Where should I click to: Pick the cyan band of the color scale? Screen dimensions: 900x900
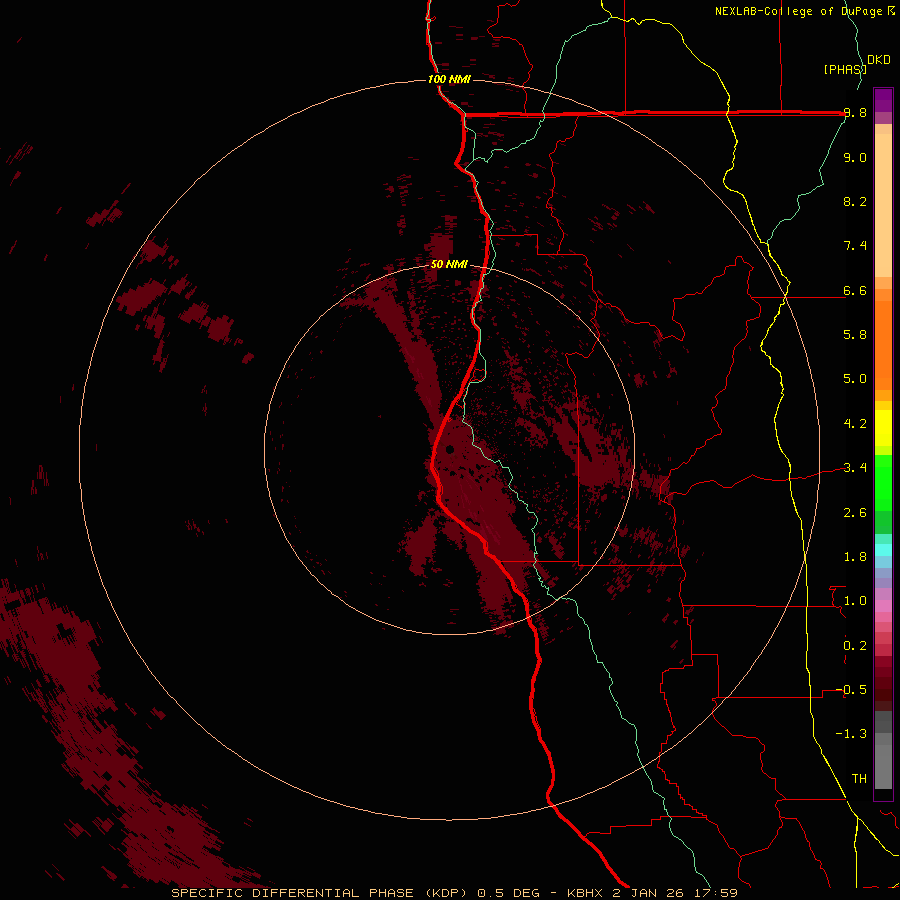pos(883,550)
